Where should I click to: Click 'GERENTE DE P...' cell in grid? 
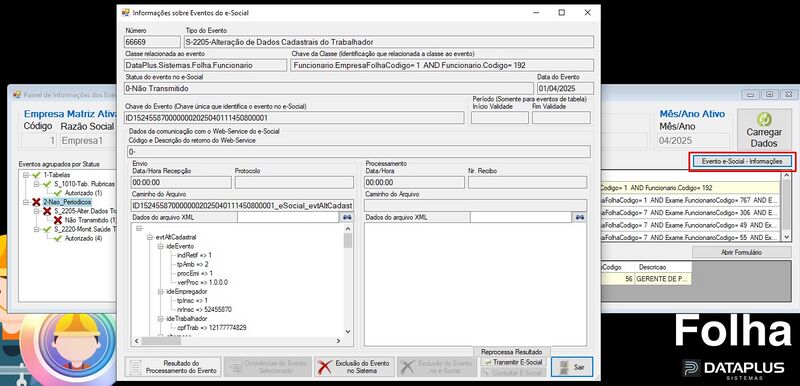point(663,279)
